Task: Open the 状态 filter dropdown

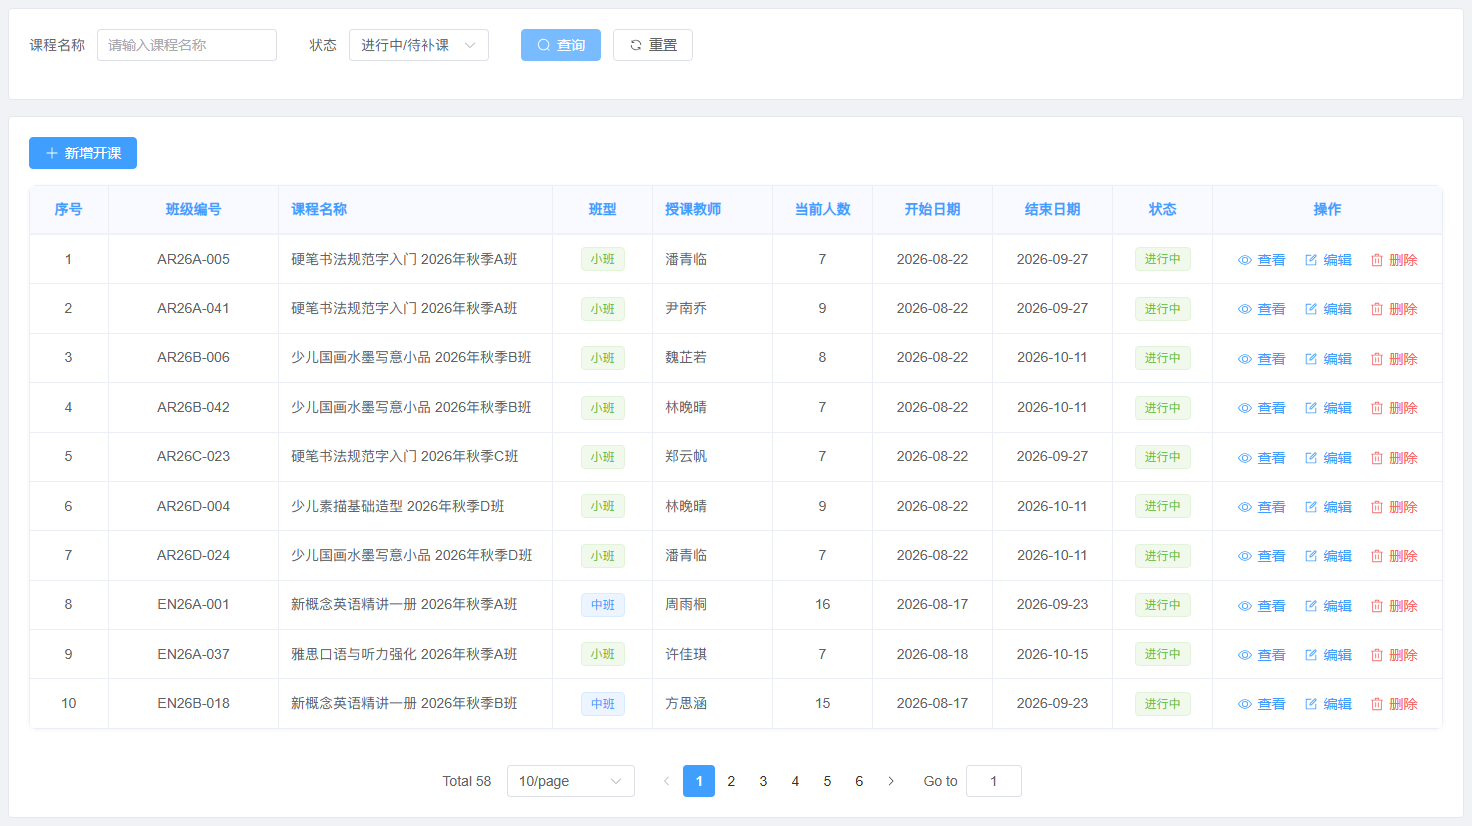Action: pos(419,45)
